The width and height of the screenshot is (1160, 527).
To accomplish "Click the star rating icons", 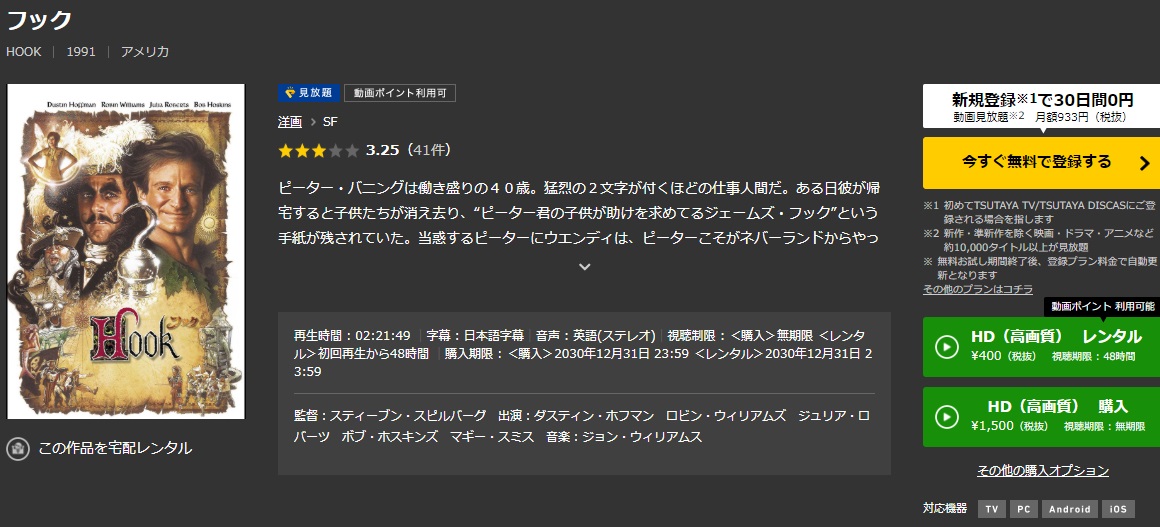I will [x=318, y=150].
